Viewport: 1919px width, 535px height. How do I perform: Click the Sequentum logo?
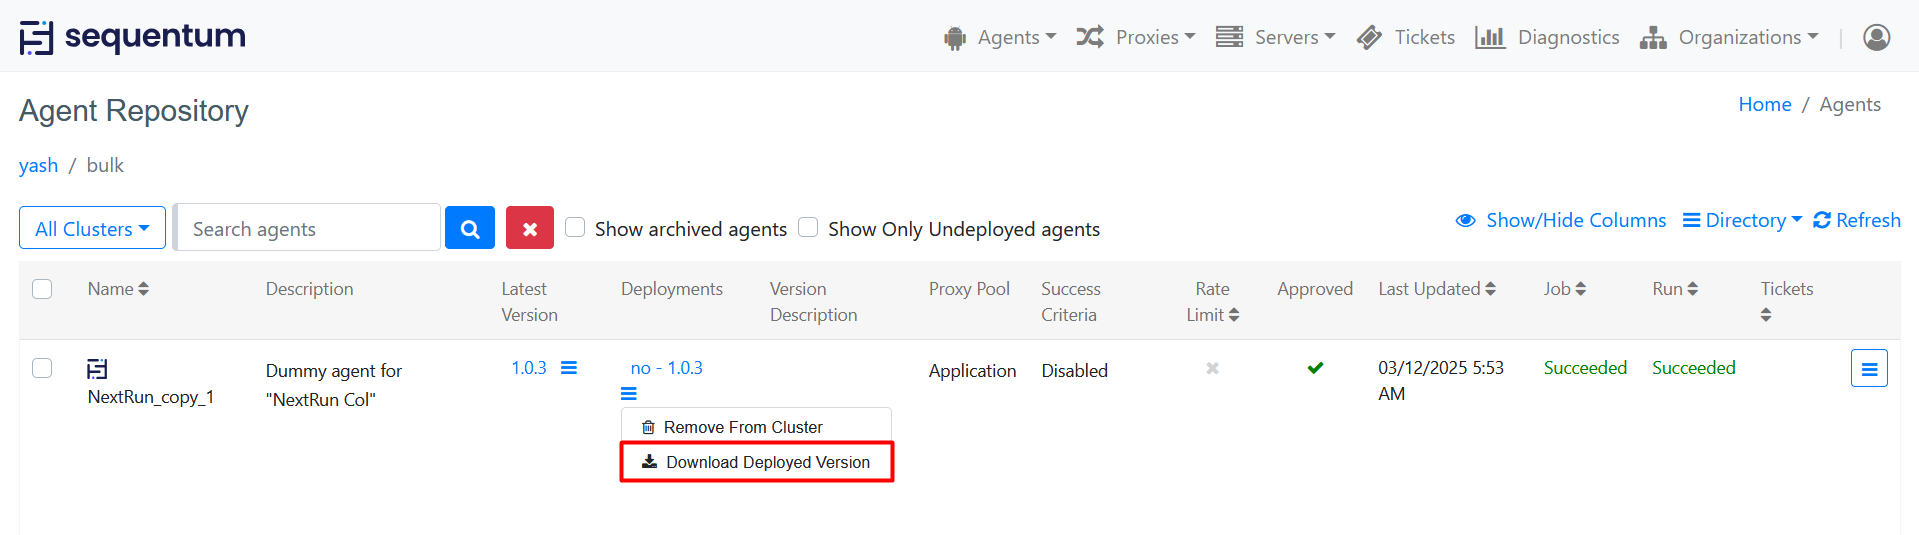133,37
